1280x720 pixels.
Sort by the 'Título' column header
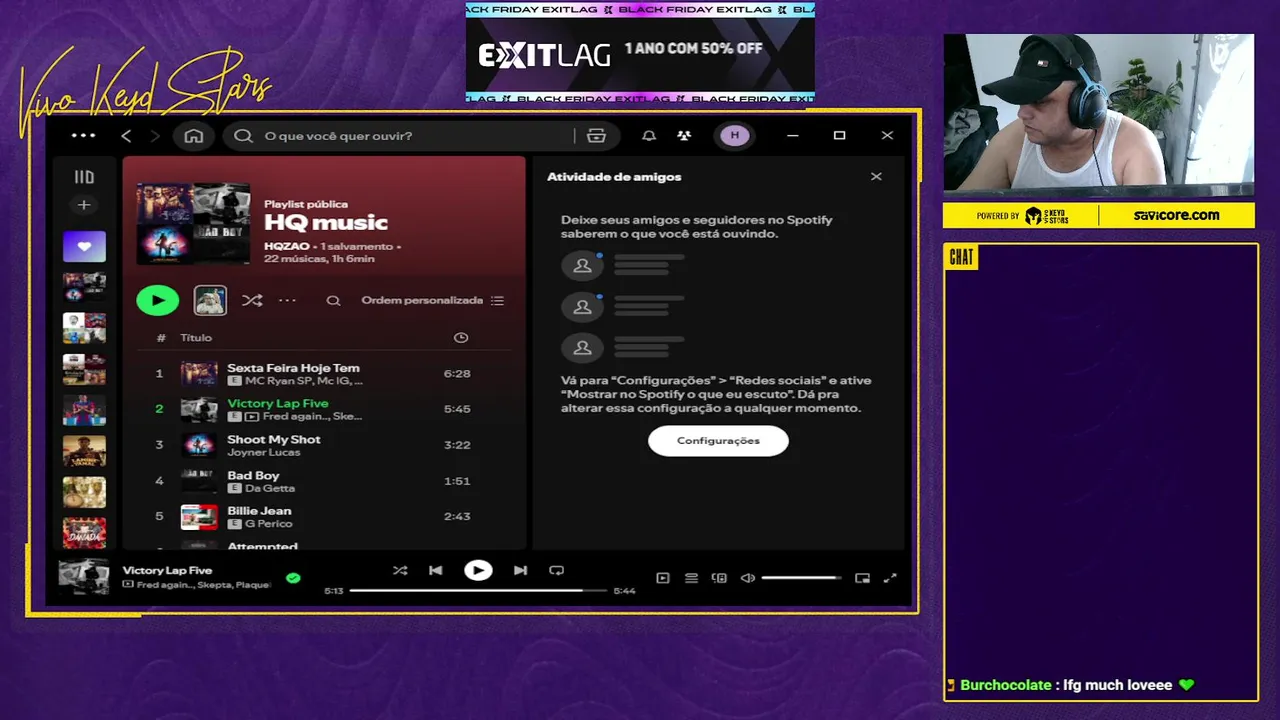[x=196, y=338]
